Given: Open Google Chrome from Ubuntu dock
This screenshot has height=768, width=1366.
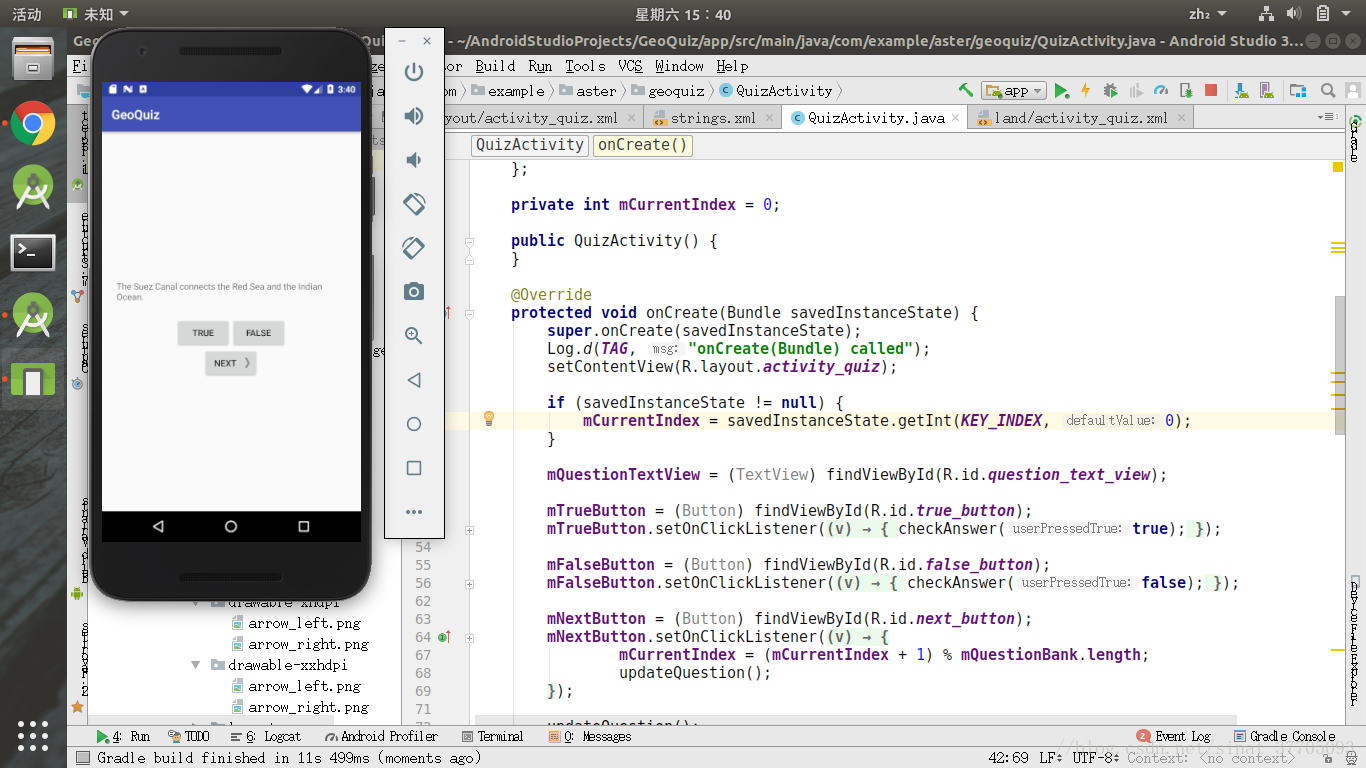Looking at the screenshot, I should pos(33,124).
